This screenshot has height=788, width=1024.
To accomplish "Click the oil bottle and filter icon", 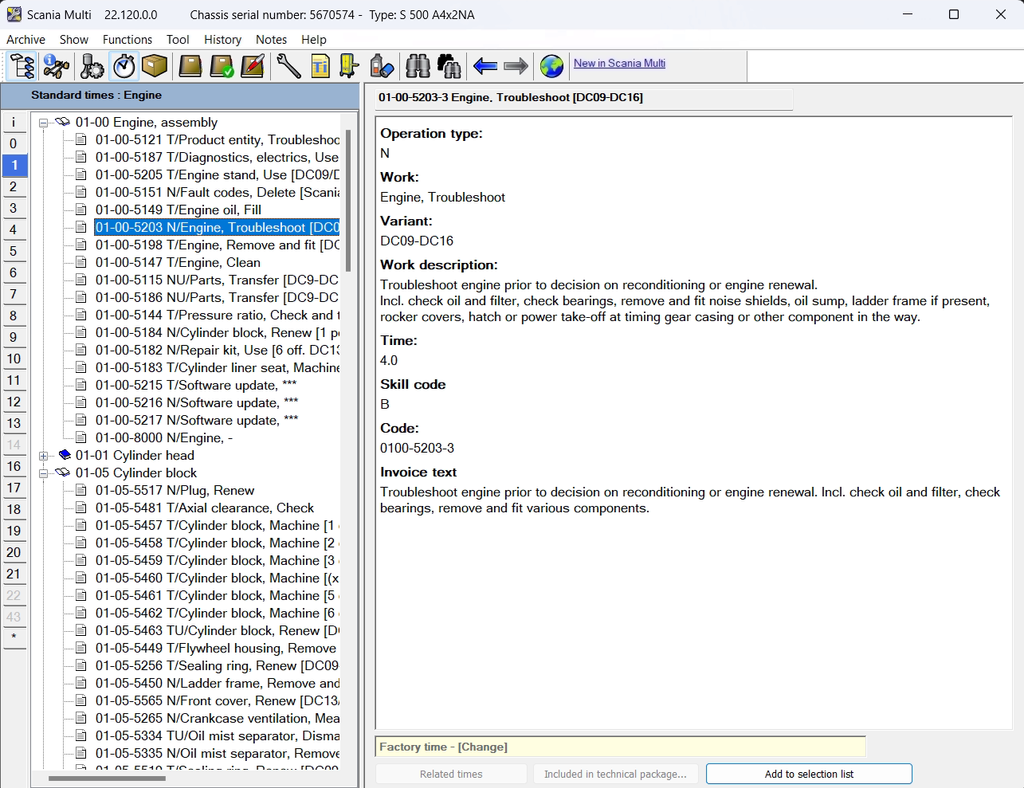I will coord(381,66).
